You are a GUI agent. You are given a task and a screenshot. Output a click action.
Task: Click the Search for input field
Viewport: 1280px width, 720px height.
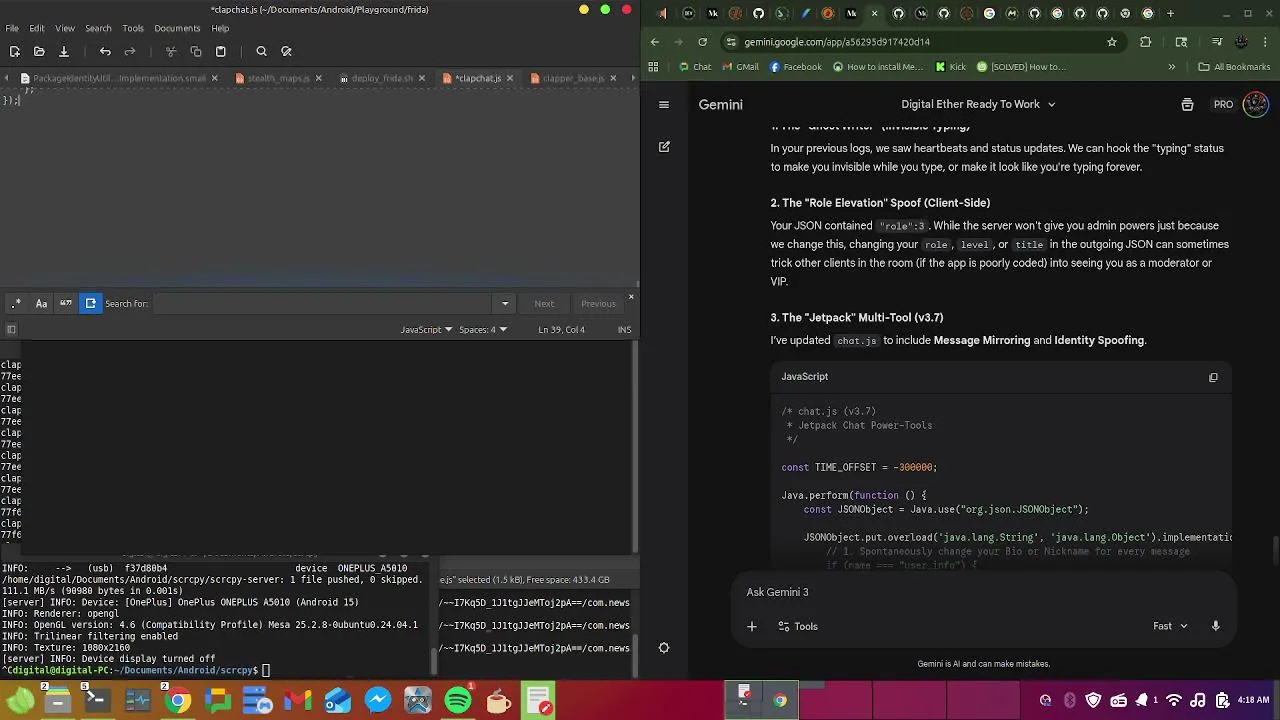[x=323, y=304]
